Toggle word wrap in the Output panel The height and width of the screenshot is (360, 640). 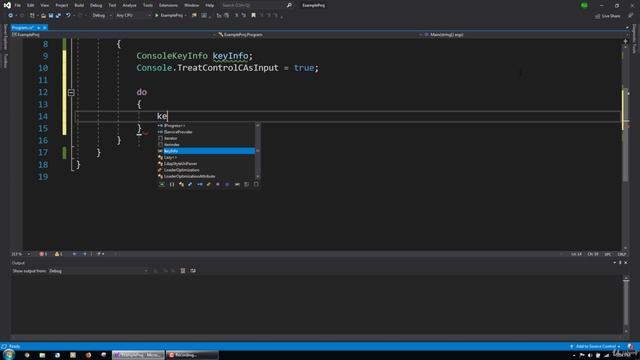[193, 271]
